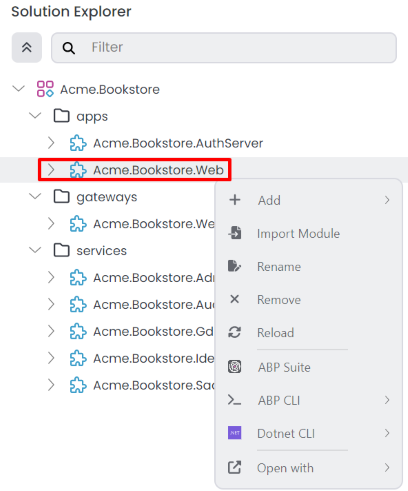Click the Open with external link icon
Viewport: 408px width, 491px height.
coord(235,467)
